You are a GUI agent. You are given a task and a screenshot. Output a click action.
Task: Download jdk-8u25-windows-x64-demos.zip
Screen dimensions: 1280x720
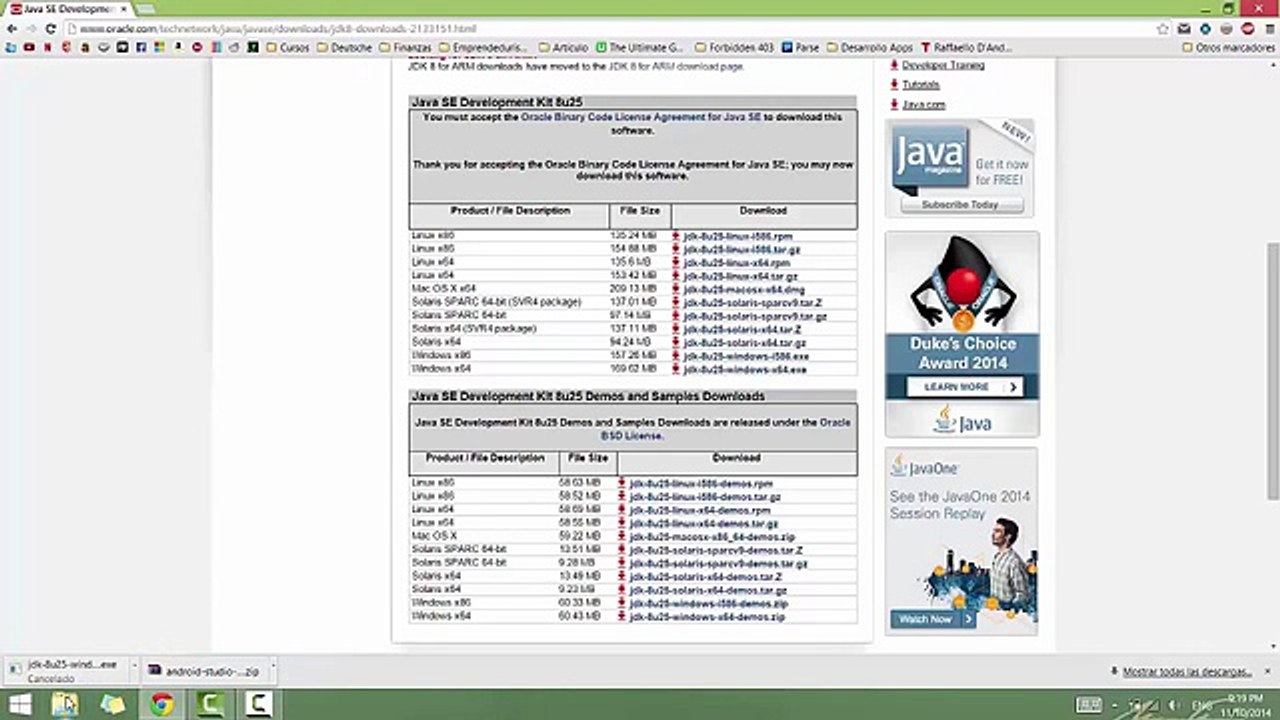[x=707, y=617]
